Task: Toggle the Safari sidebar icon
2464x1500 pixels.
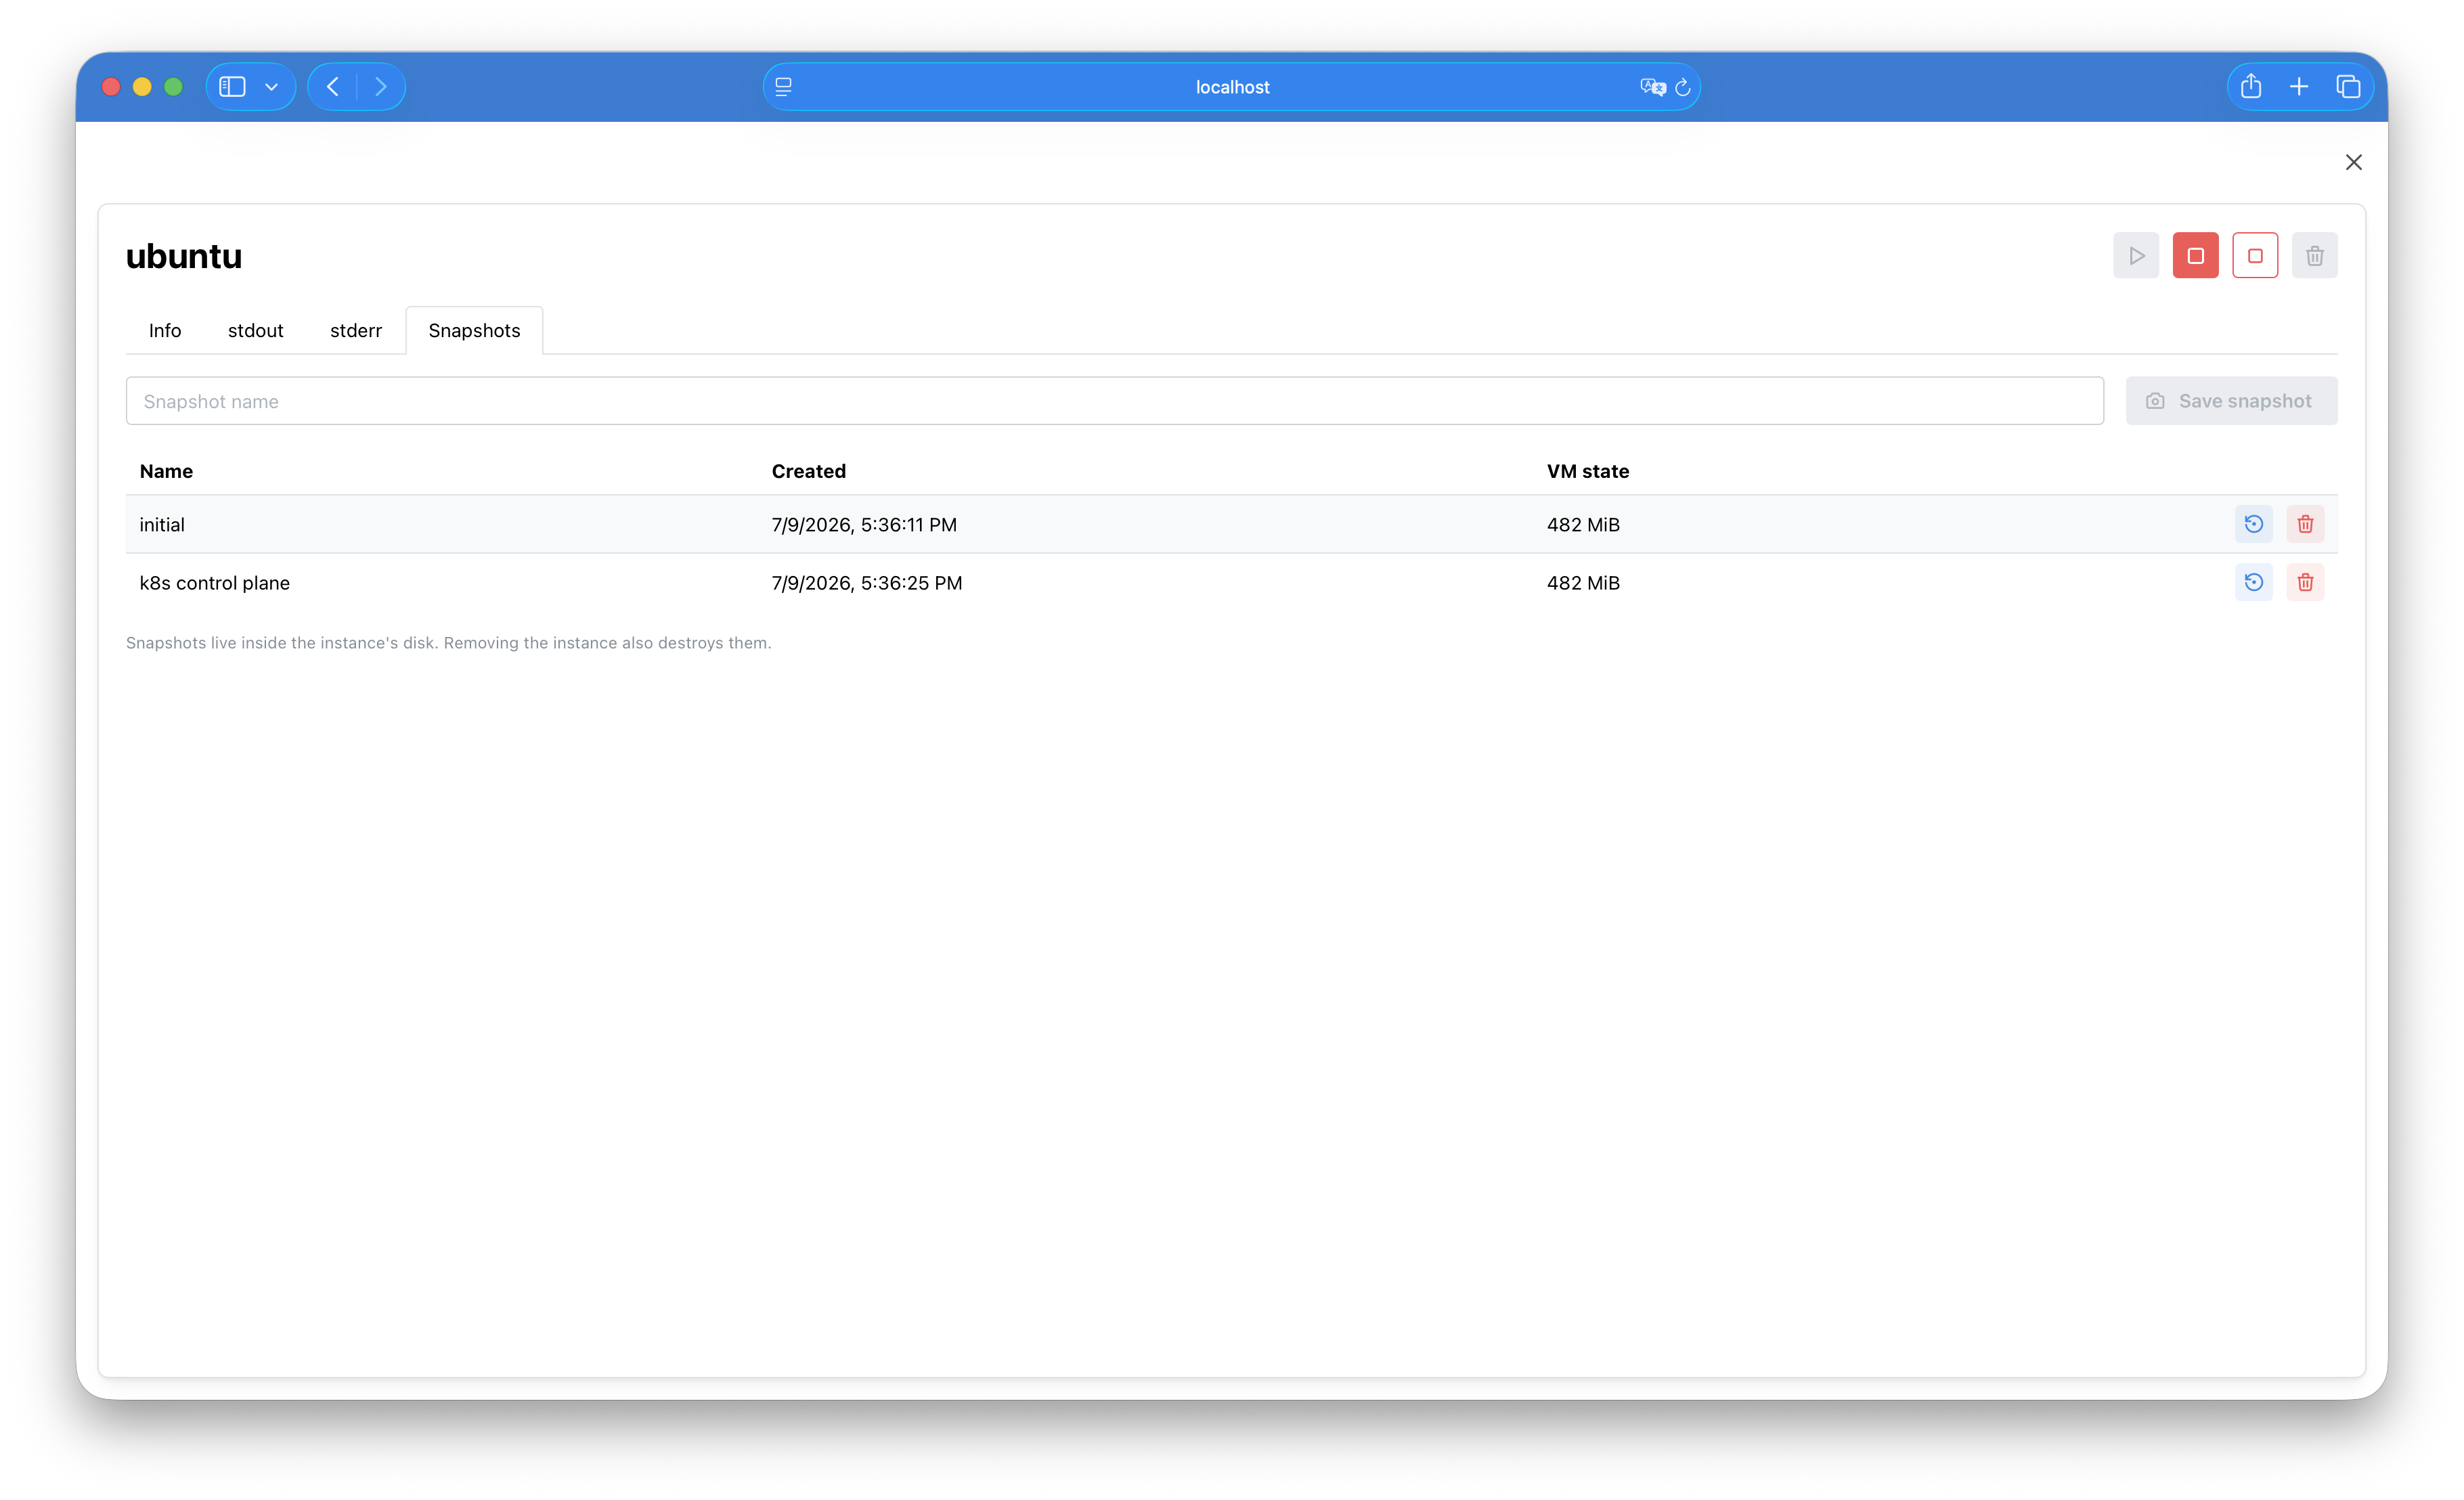Action: point(232,87)
